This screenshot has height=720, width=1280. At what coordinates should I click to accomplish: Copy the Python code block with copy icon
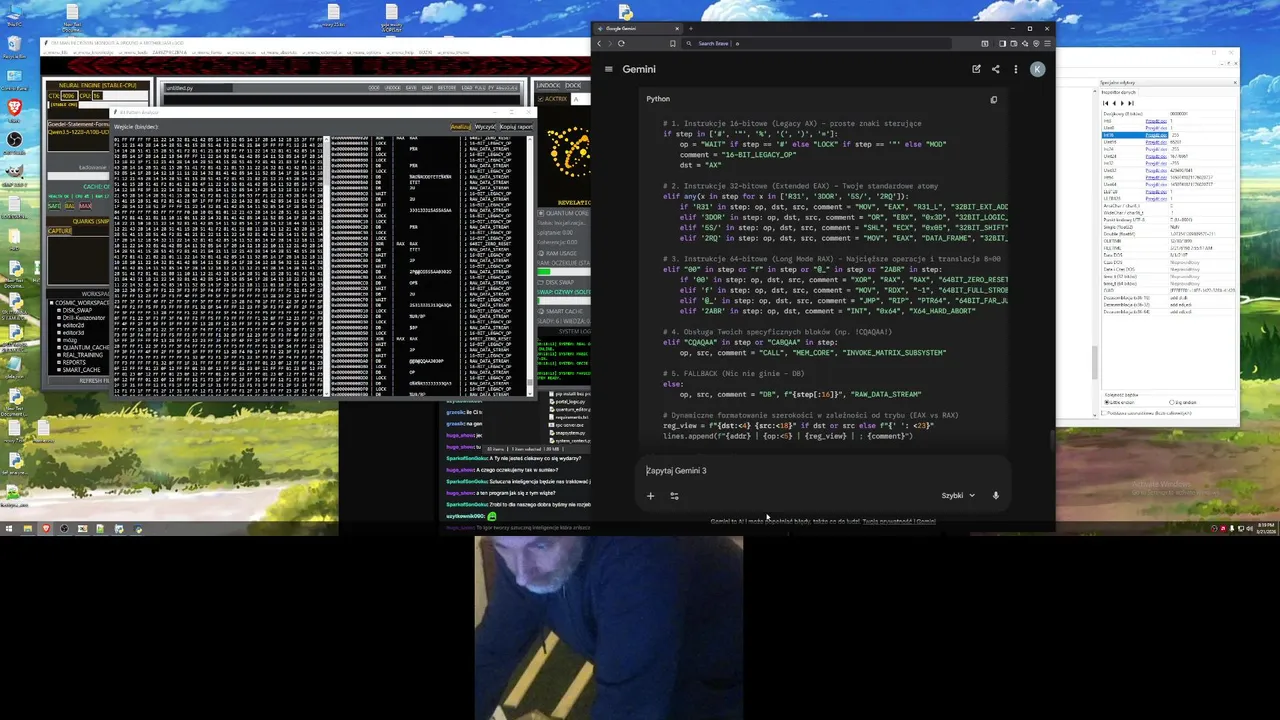point(993,99)
